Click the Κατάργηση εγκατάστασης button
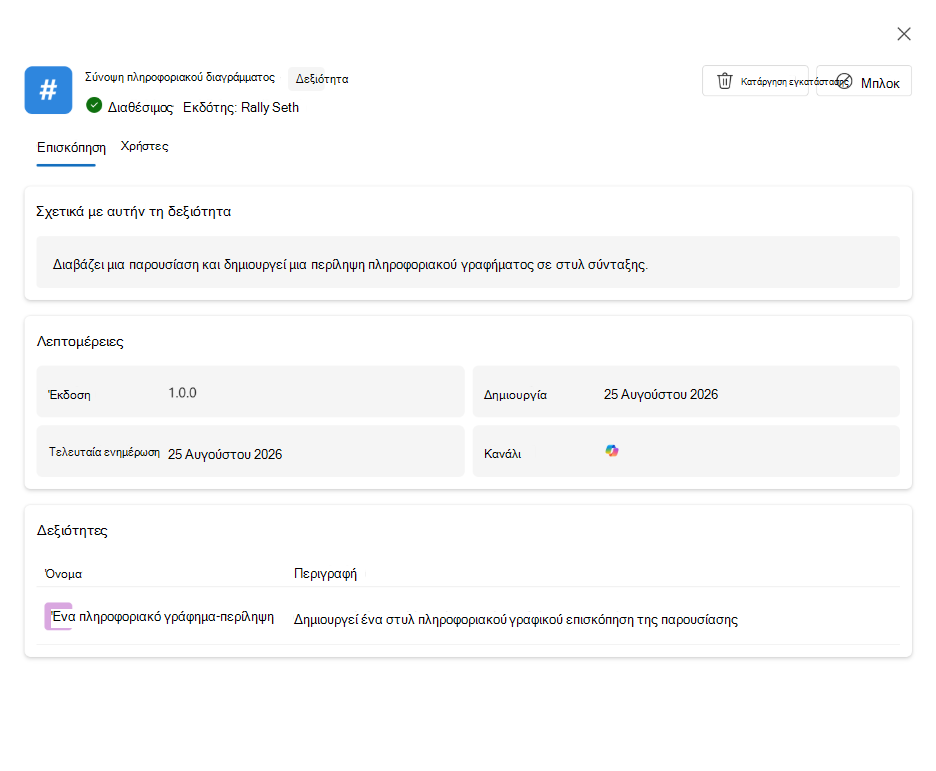Screen dimensions: 936x771 click(755, 81)
